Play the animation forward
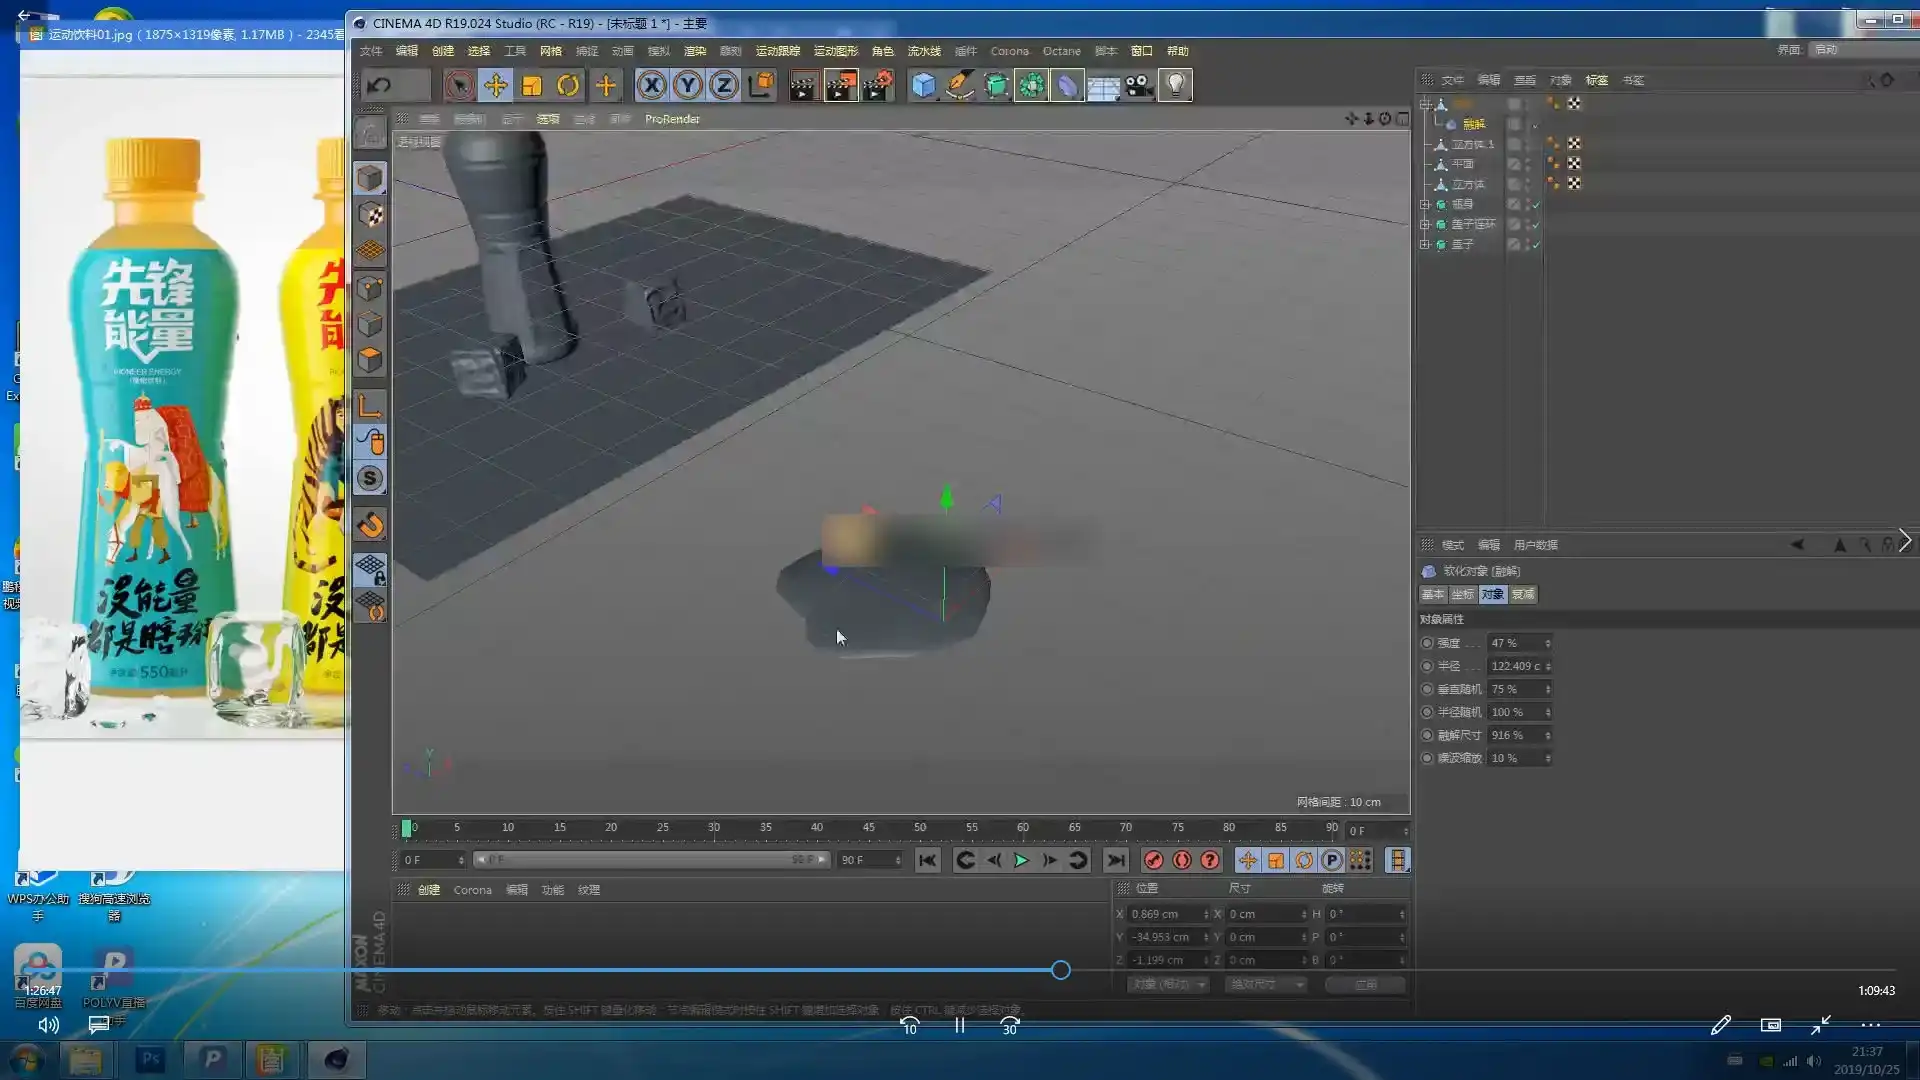 (x=1021, y=860)
